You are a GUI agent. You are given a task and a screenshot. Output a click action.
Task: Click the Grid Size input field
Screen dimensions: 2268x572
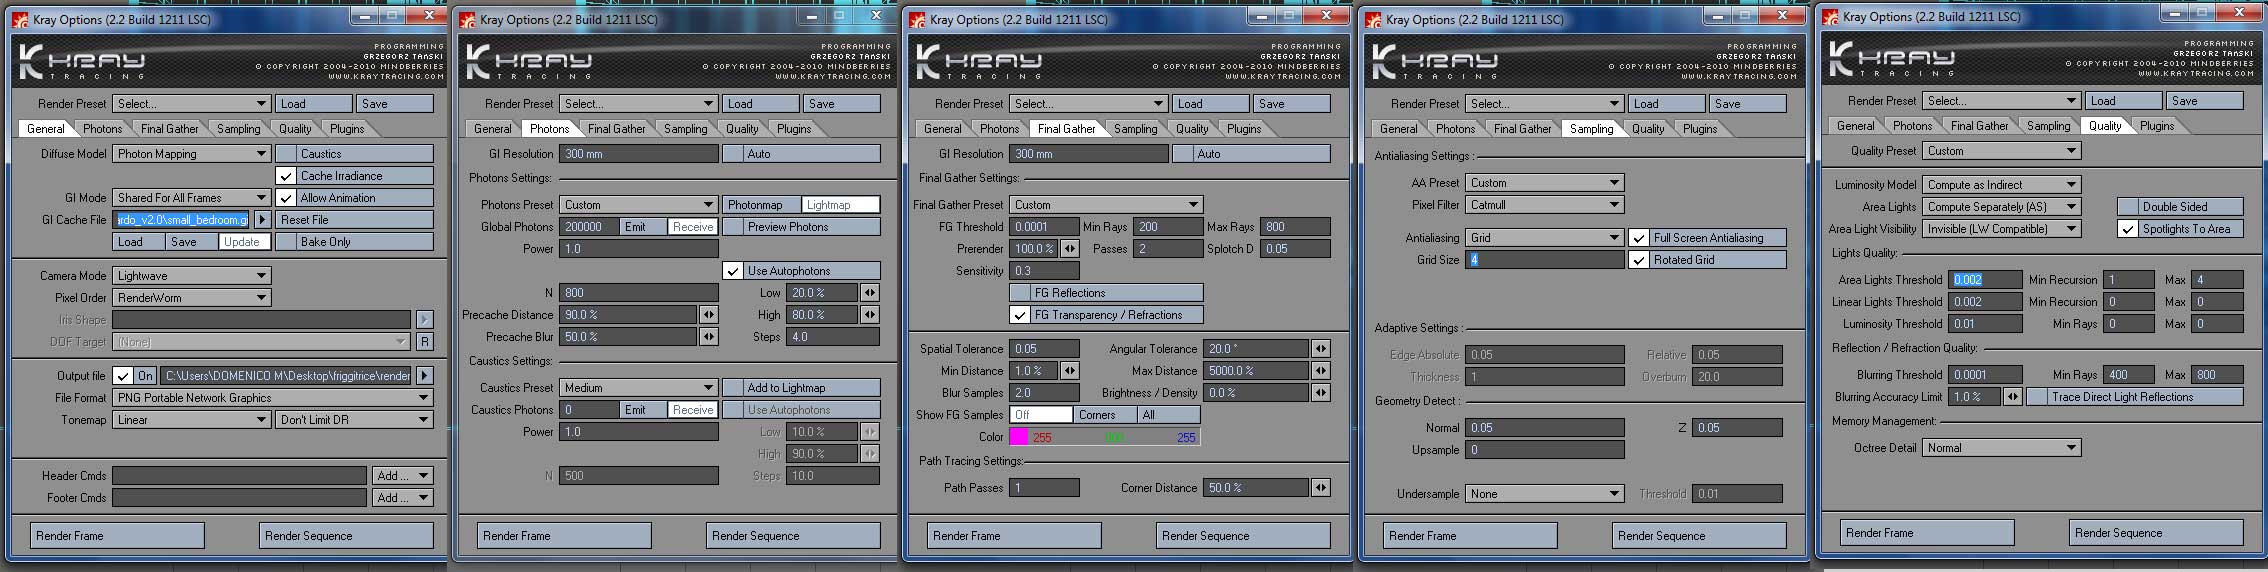1544,260
